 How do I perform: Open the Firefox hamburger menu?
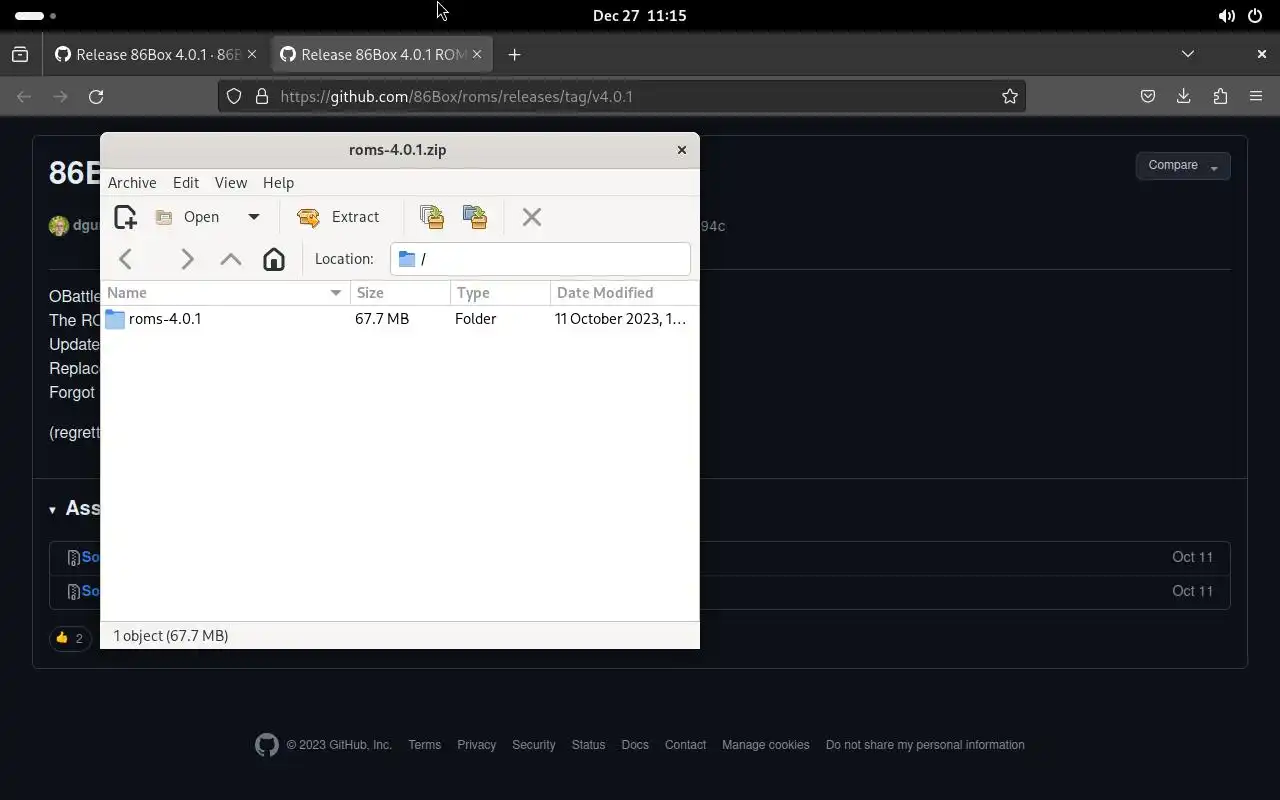(1256, 97)
